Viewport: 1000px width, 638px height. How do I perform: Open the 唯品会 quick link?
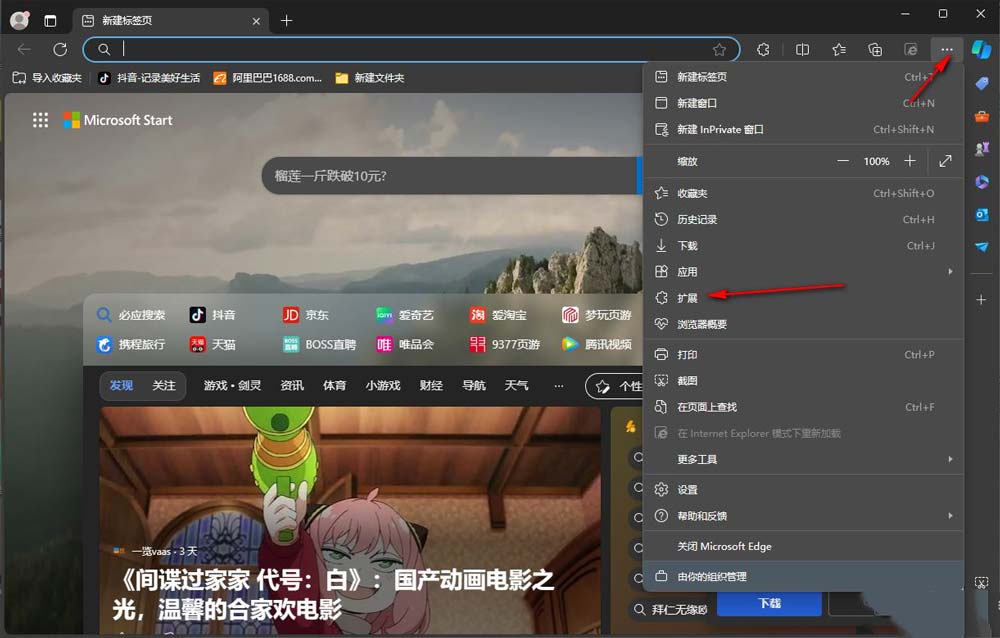(405, 345)
